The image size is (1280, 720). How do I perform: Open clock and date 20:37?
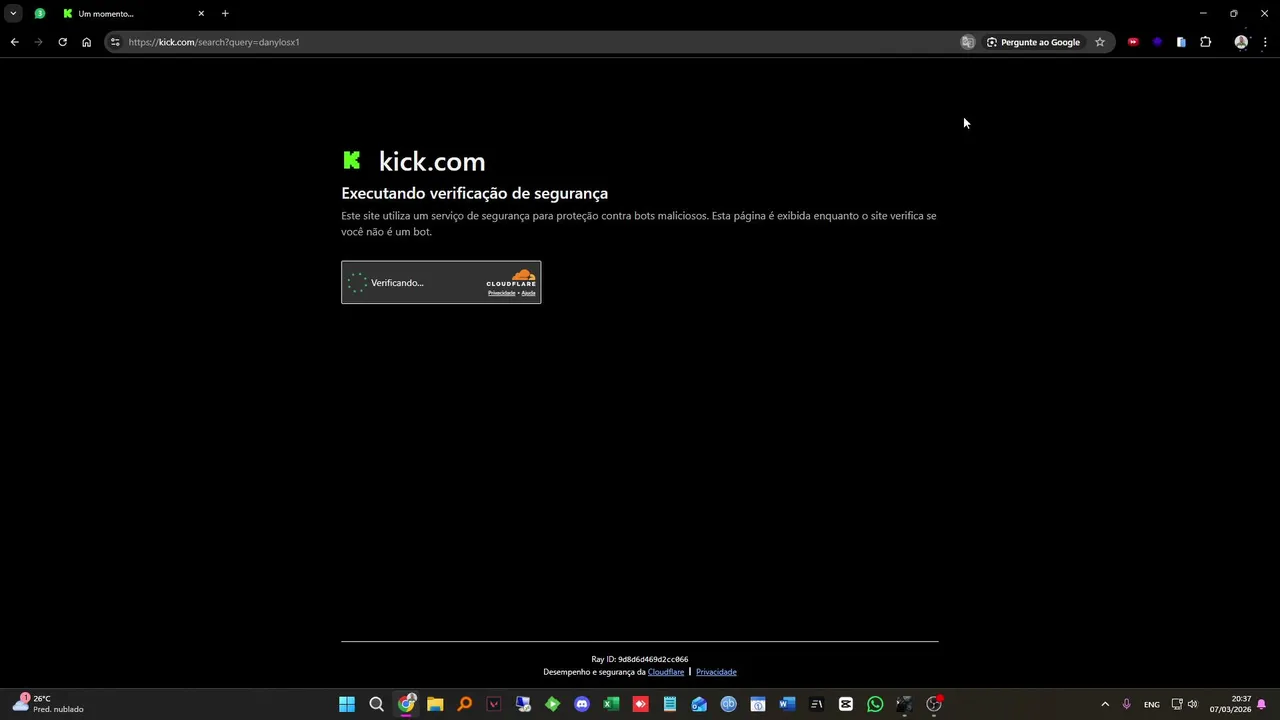[x=1230, y=704]
